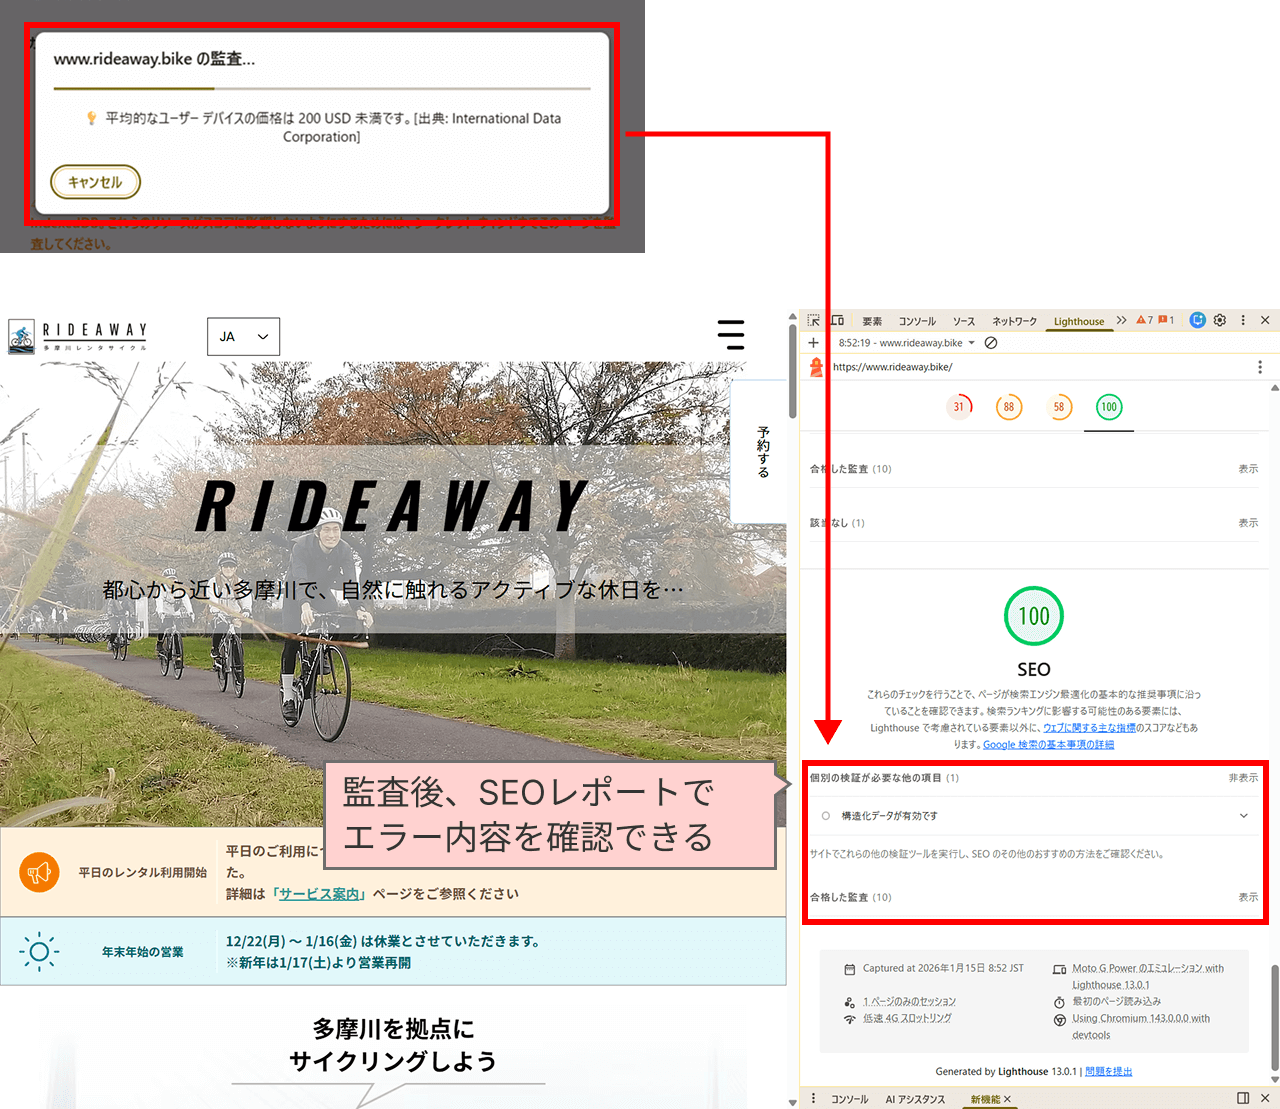This screenshot has height=1109, width=1280.
Task: Expand the 構造化データが有効です chevron
Action: [x=1244, y=816]
